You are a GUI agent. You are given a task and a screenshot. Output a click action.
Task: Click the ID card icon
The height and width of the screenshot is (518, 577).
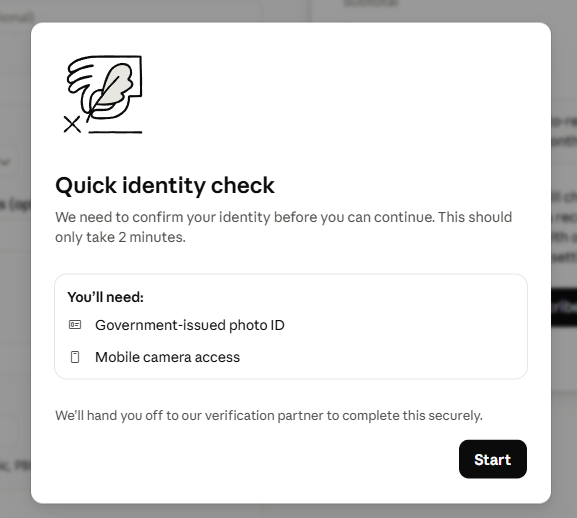[75, 324]
